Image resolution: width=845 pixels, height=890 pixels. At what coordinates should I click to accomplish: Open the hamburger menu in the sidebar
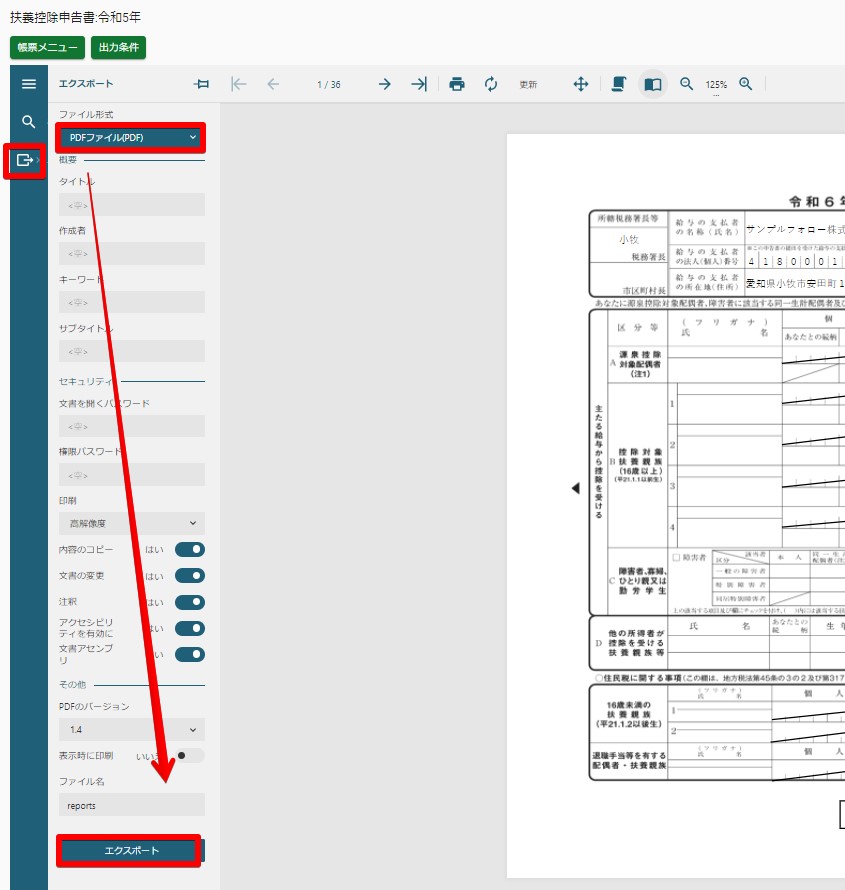[28, 84]
